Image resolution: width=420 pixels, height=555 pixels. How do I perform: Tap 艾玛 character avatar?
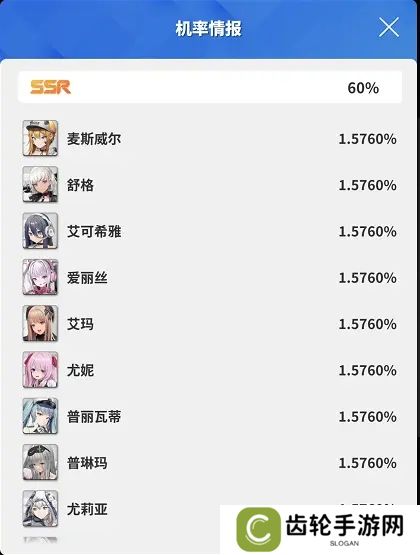40,324
